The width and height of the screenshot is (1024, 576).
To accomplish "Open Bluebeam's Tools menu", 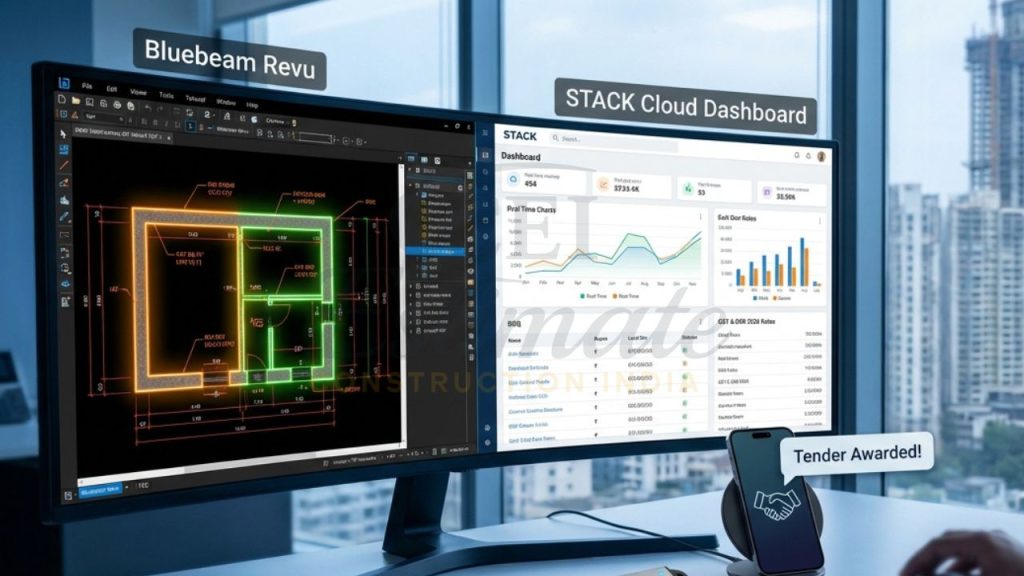I will [x=164, y=95].
